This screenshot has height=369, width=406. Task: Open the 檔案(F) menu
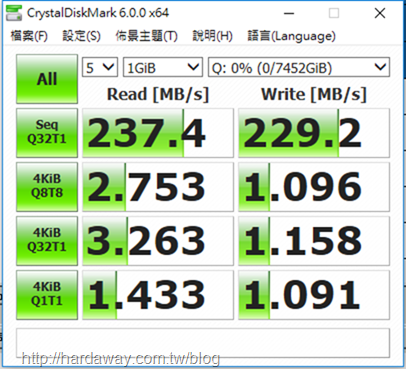[29, 36]
